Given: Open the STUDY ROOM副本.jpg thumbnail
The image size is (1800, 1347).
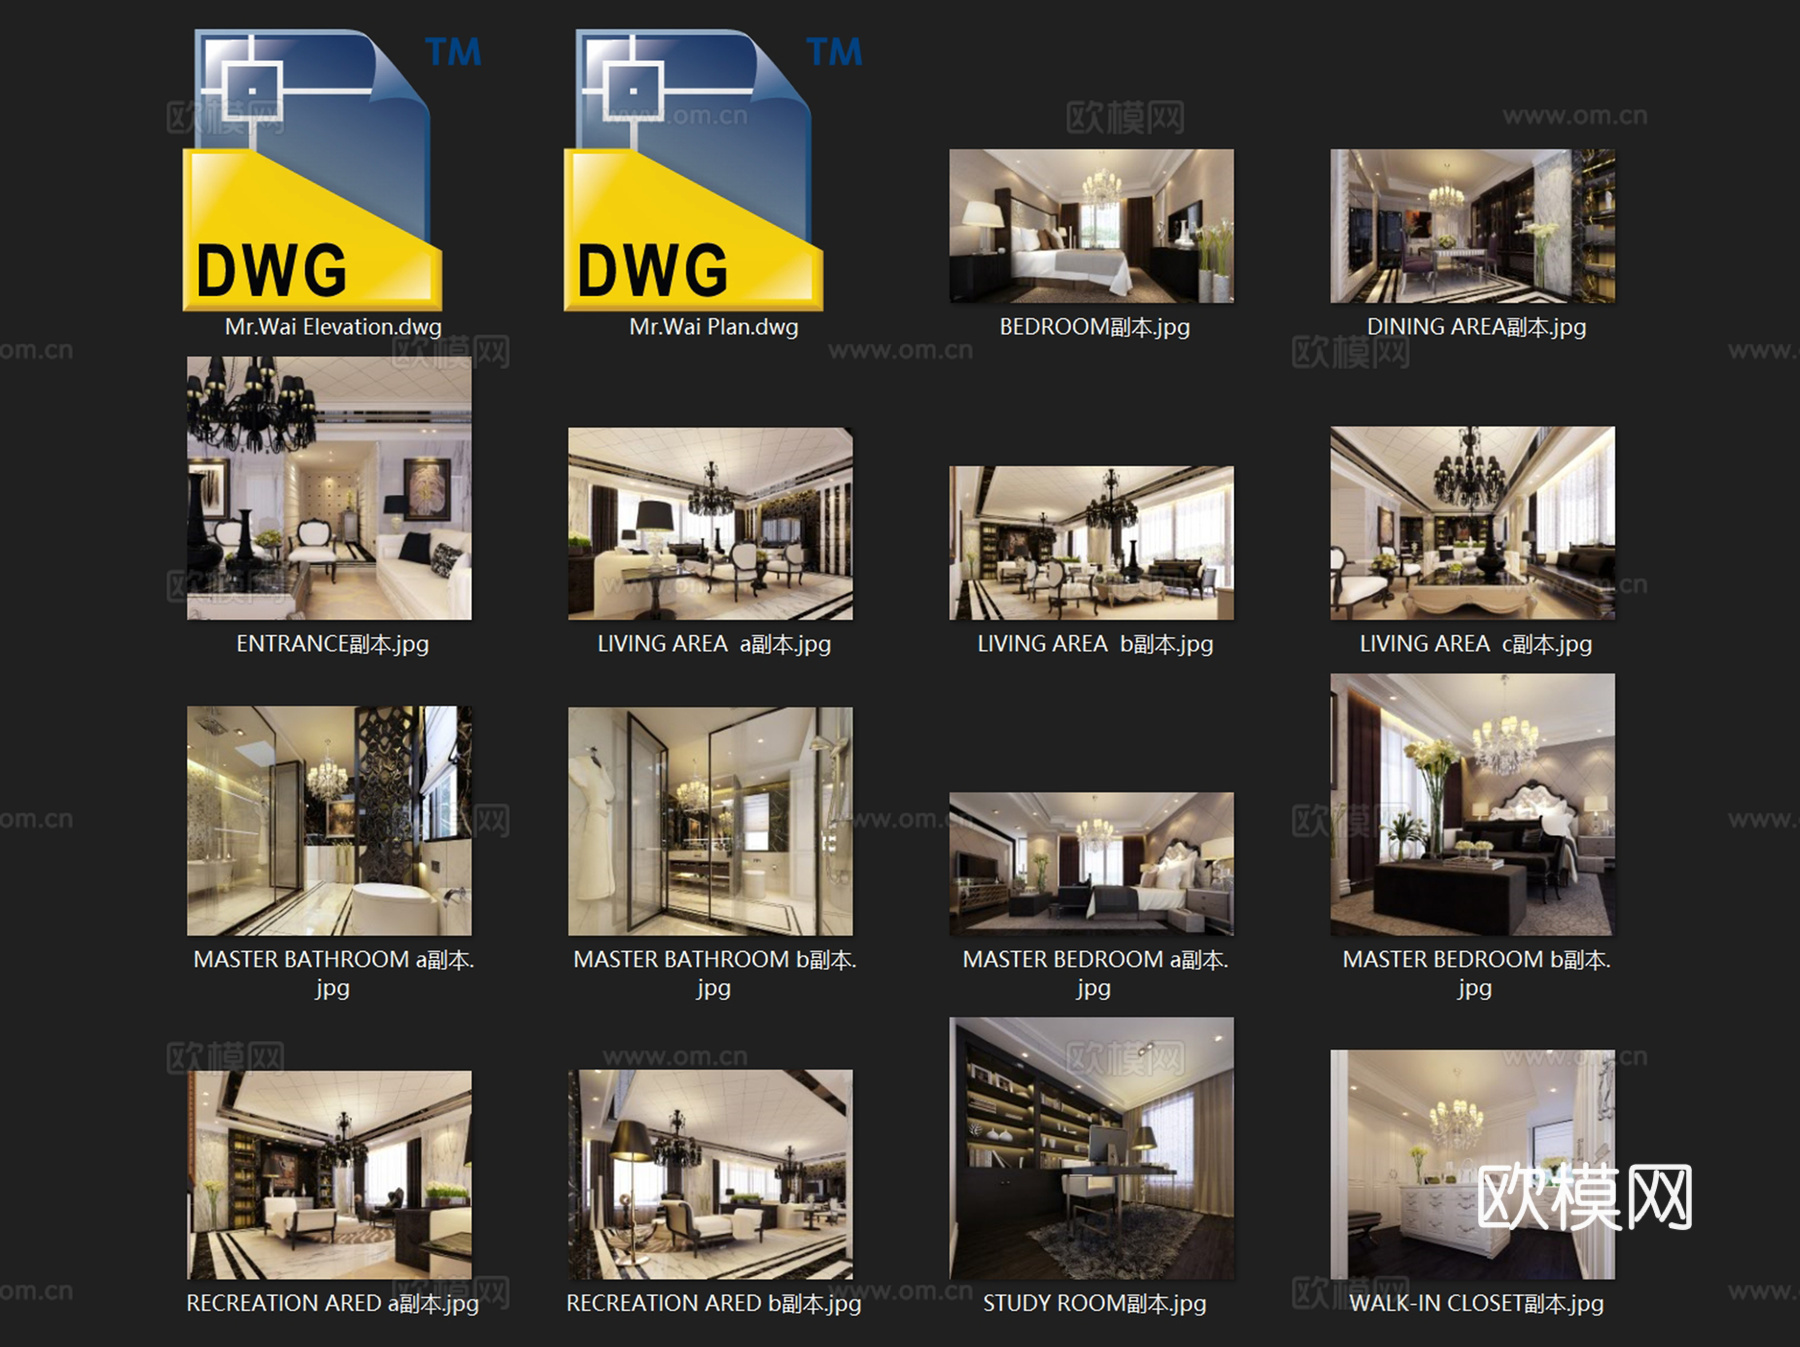Looking at the screenshot, I should point(1091,1149).
